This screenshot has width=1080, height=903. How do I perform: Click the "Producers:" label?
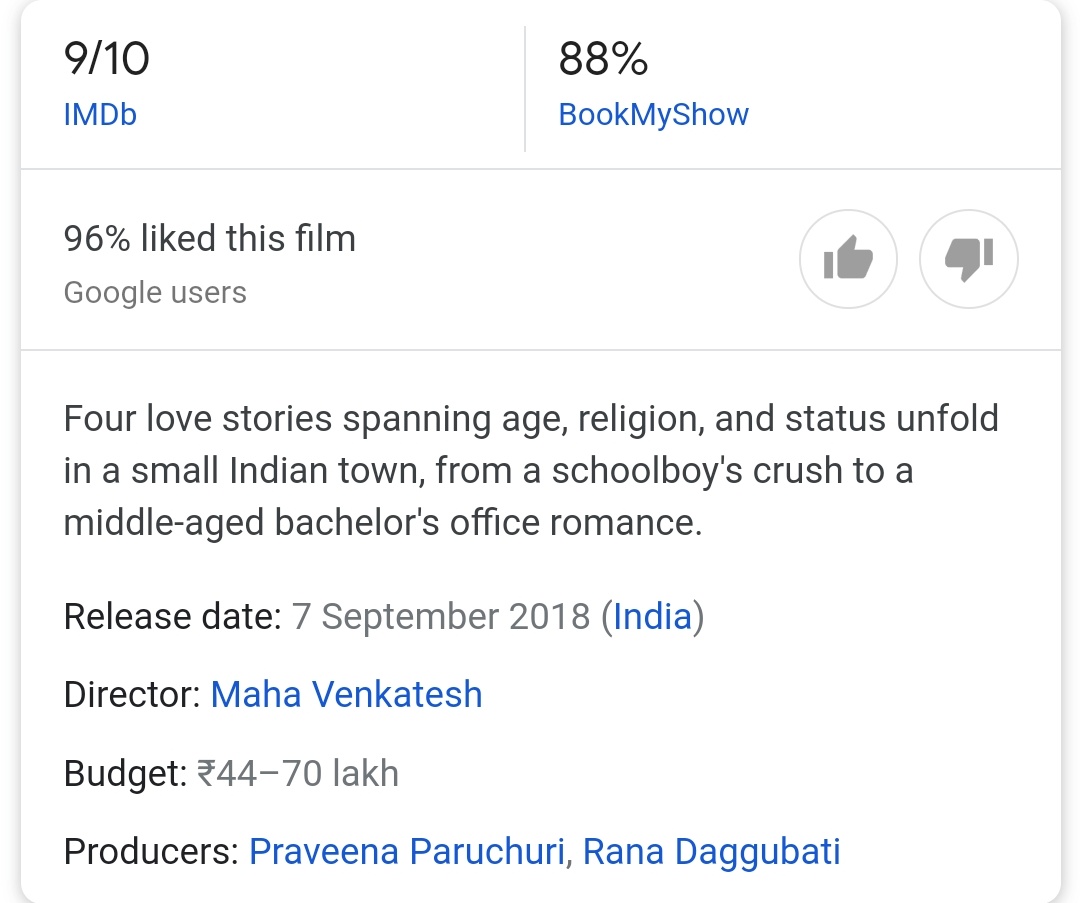click(x=150, y=852)
